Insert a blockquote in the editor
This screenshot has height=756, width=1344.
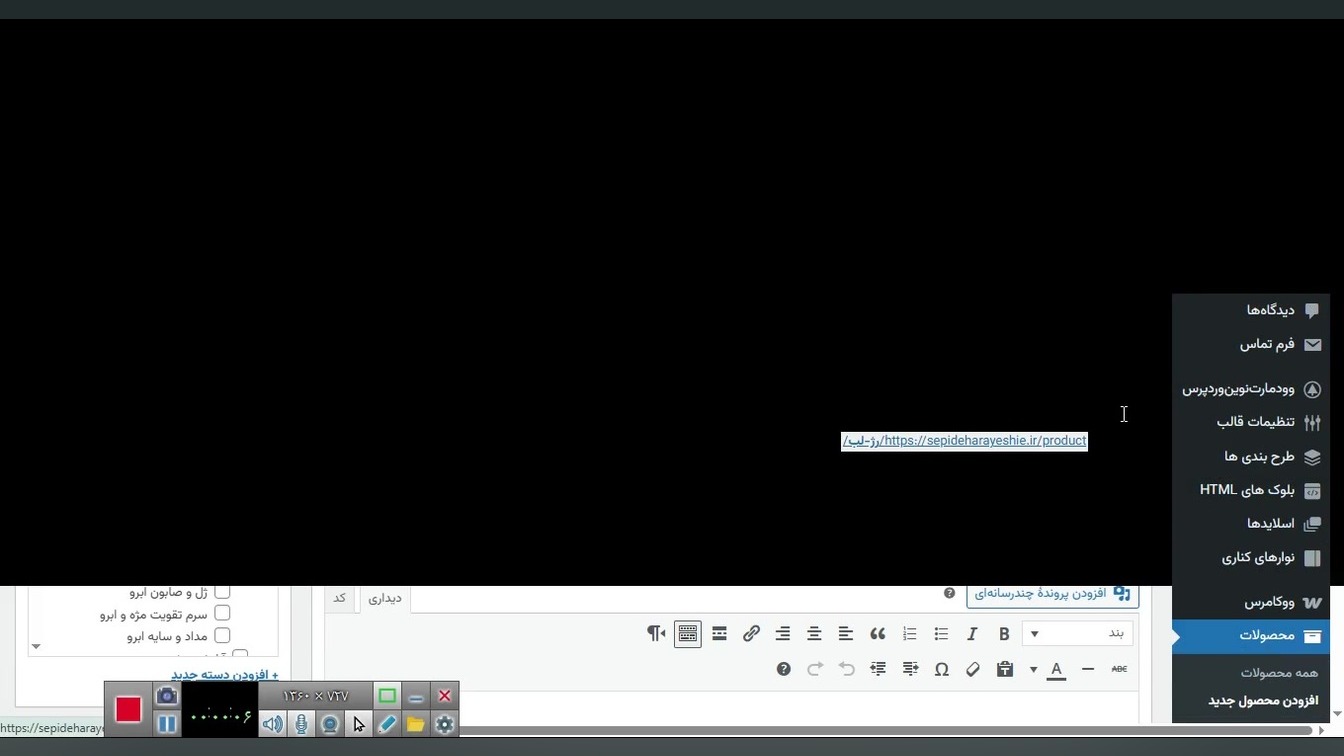877,634
